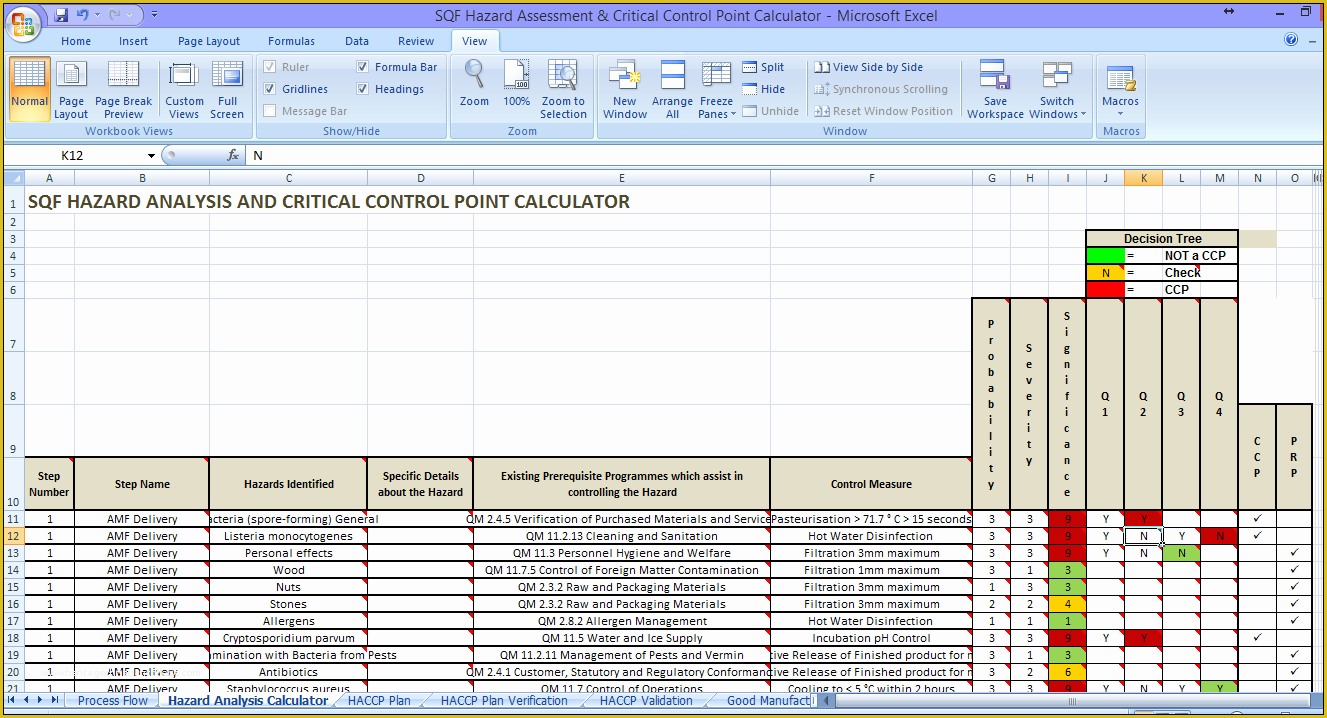Open the Formulas ribbon tab
1327x718 pixels.
[291, 41]
